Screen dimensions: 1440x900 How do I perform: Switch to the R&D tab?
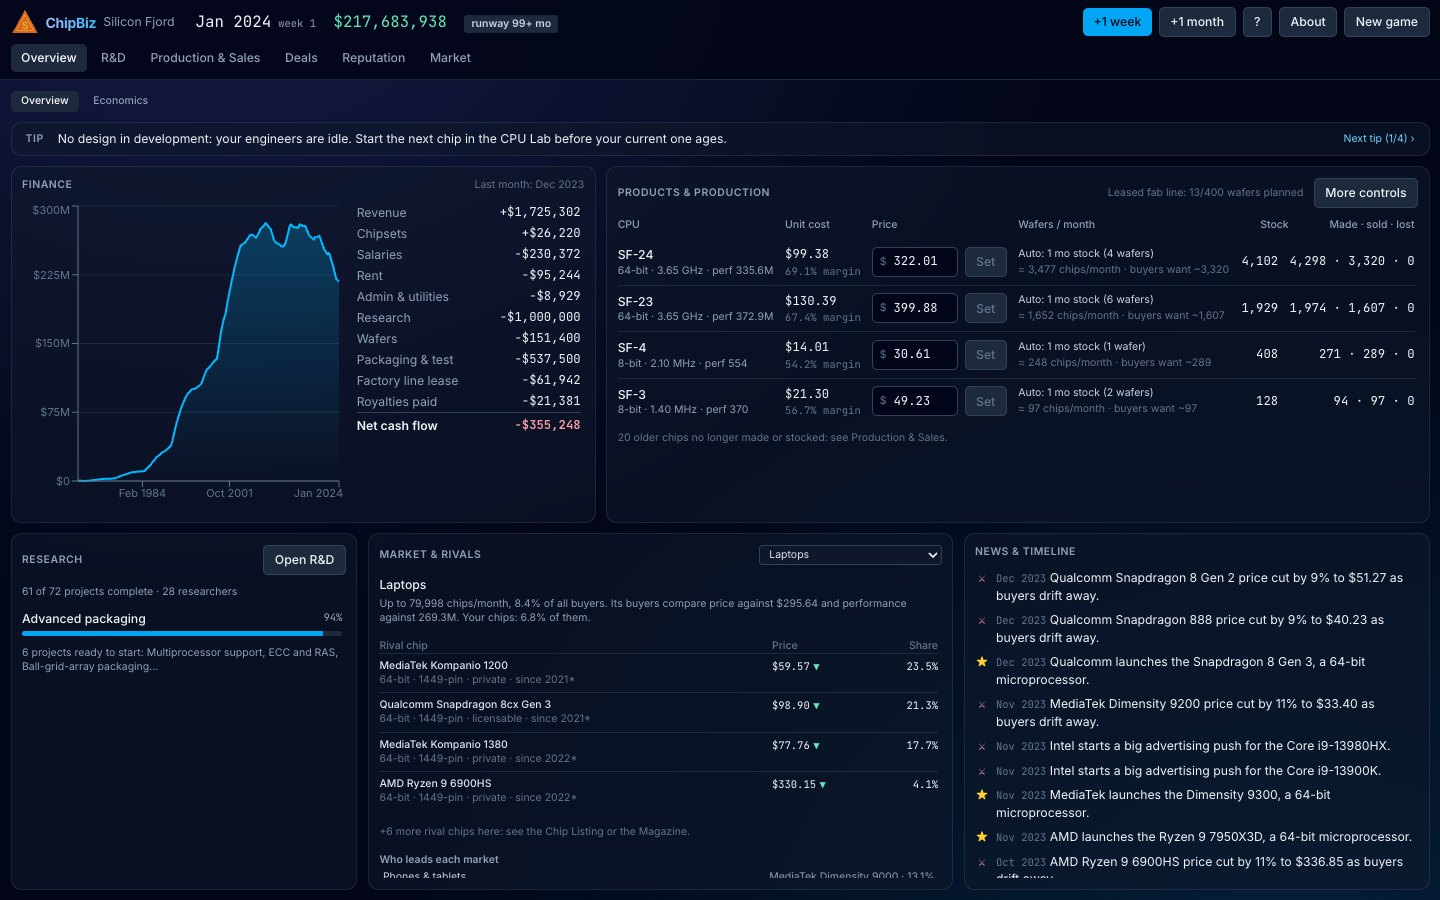113,58
